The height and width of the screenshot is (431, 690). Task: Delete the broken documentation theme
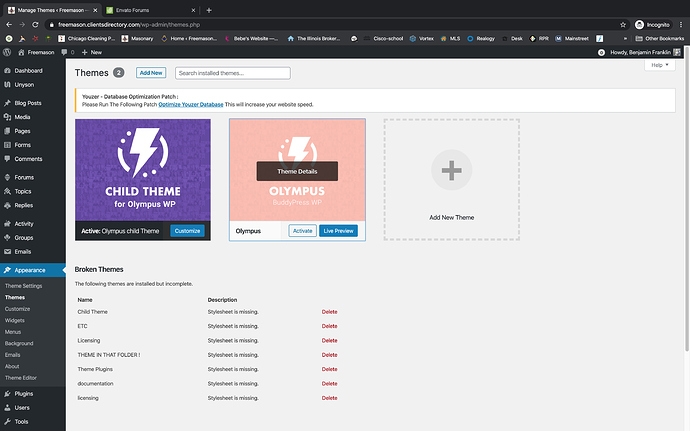coord(329,384)
